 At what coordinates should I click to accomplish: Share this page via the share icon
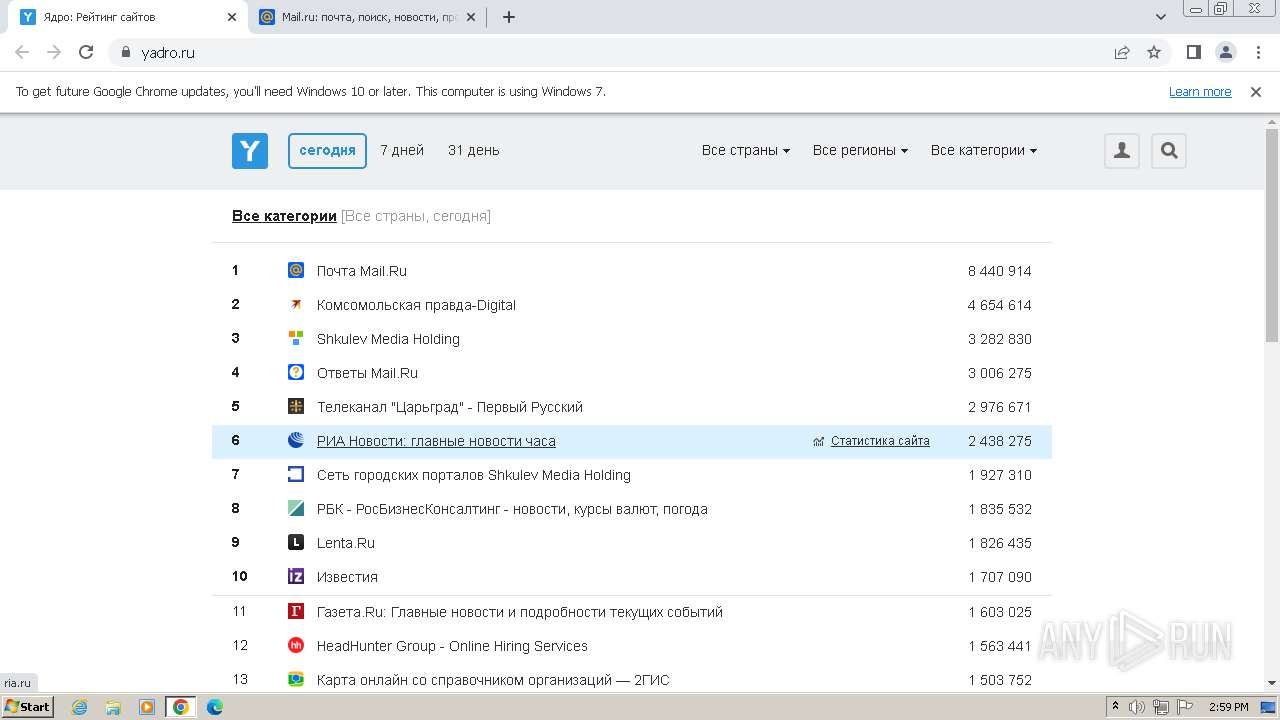1122,52
